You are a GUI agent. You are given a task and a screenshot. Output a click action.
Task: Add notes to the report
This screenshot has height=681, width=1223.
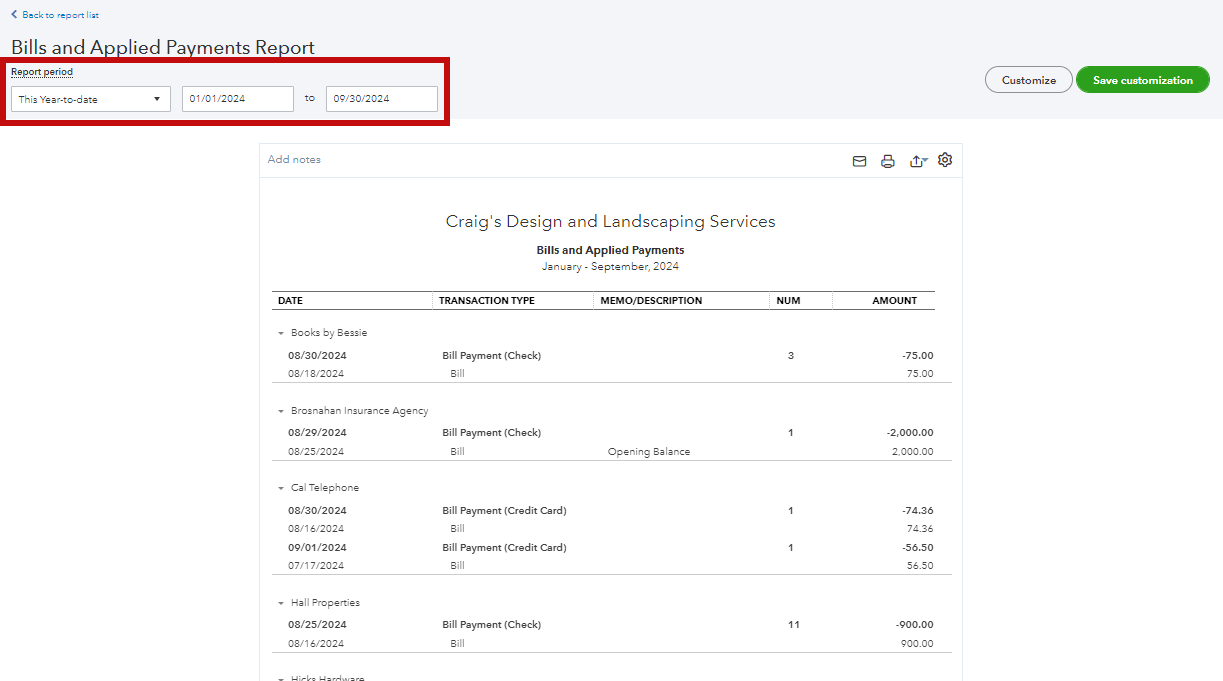[x=294, y=160]
